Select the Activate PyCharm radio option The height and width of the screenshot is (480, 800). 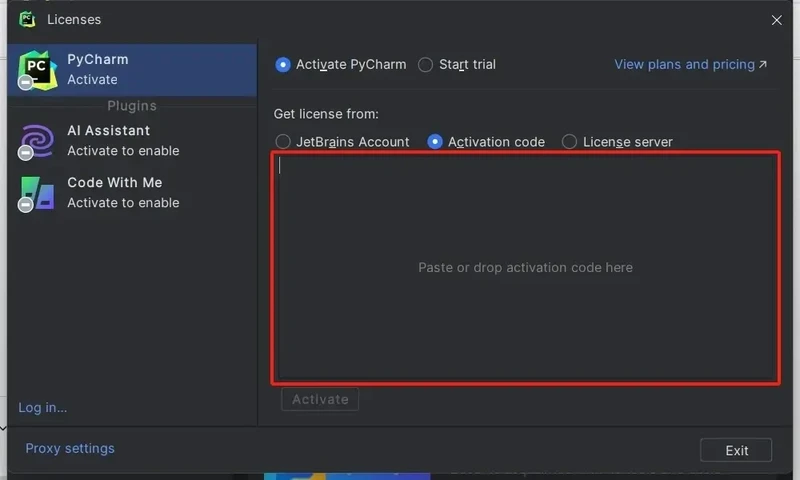[x=283, y=65]
